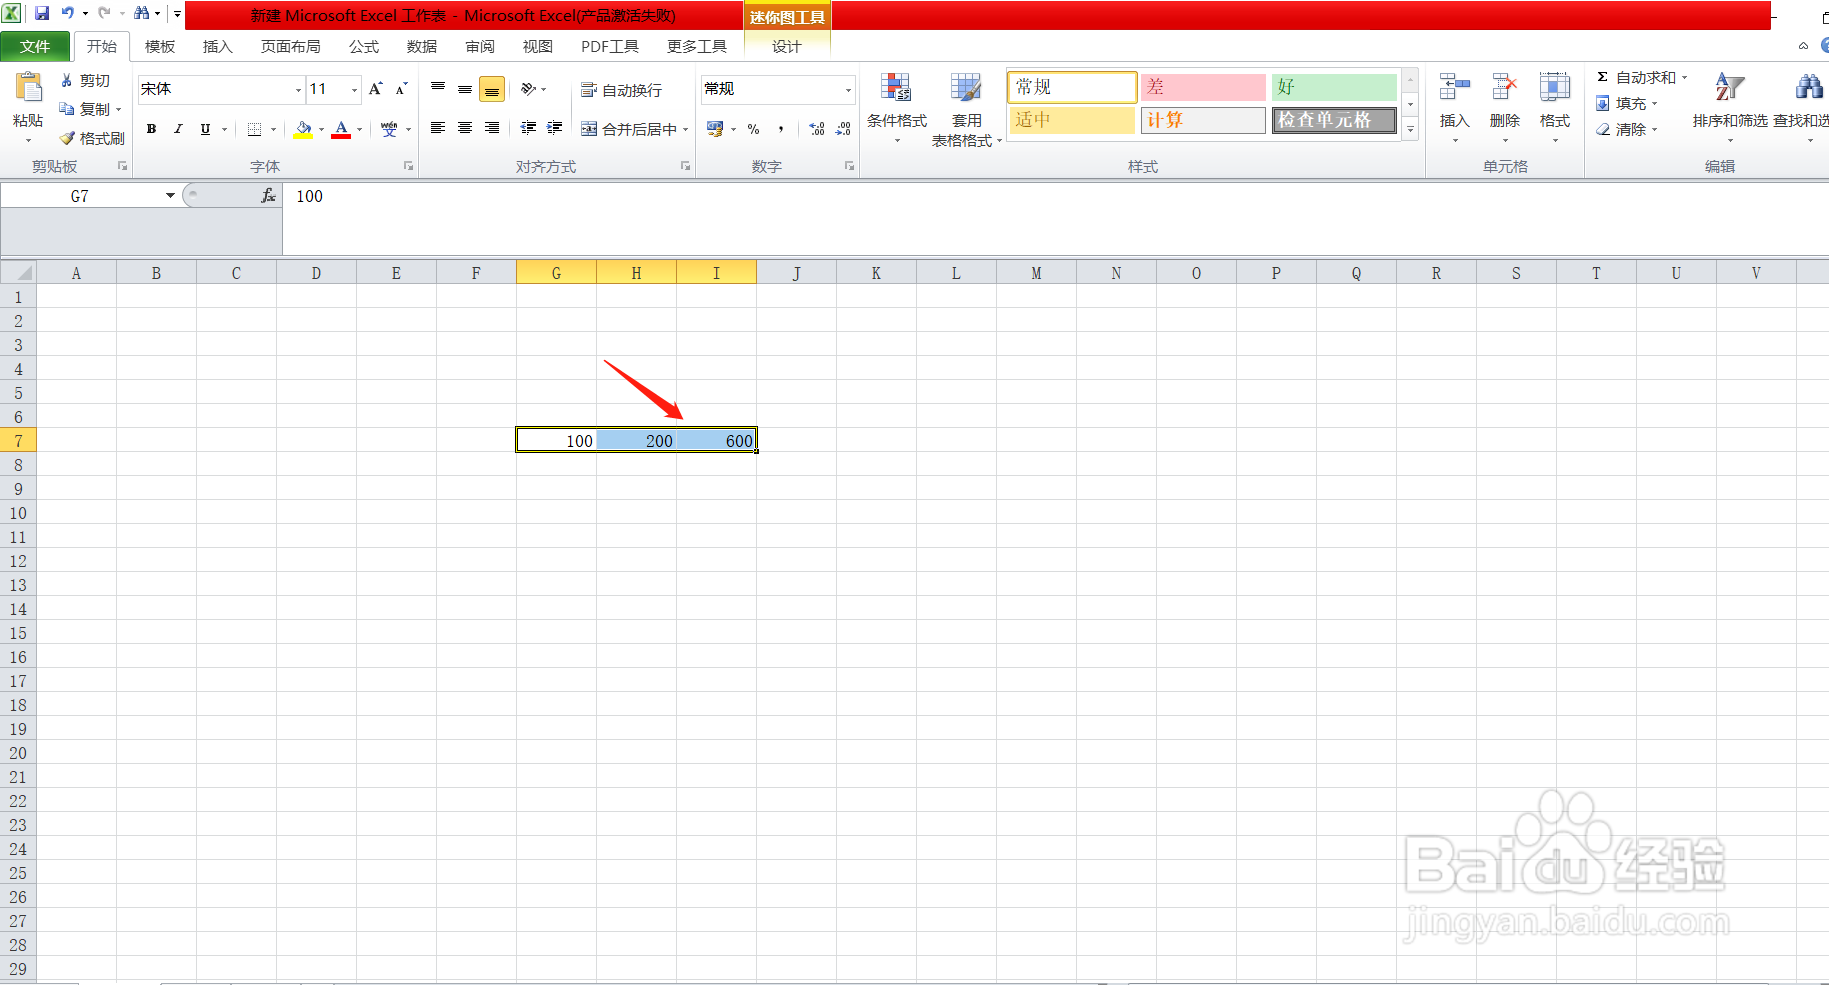Click the Undo arrow in quick access toolbar
Image resolution: width=1829 pixels, height=985 pixels.
[x=68, y=13]
